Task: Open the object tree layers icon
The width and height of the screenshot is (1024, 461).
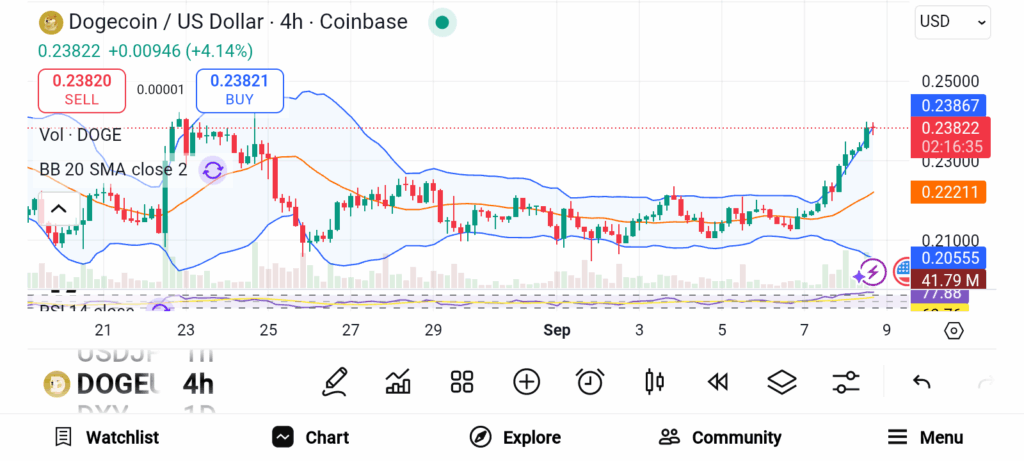Action: click(x=781, y=381)
